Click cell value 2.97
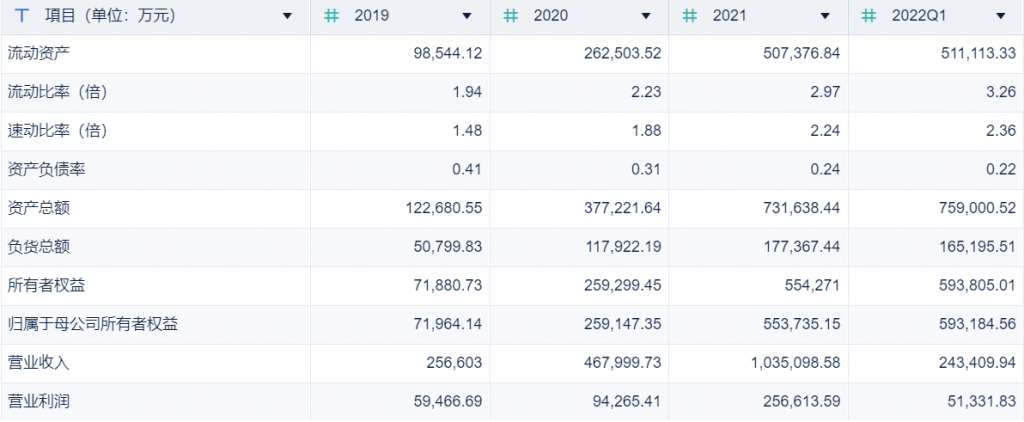This screenshot has width=1024, height=422. [825, 93]
